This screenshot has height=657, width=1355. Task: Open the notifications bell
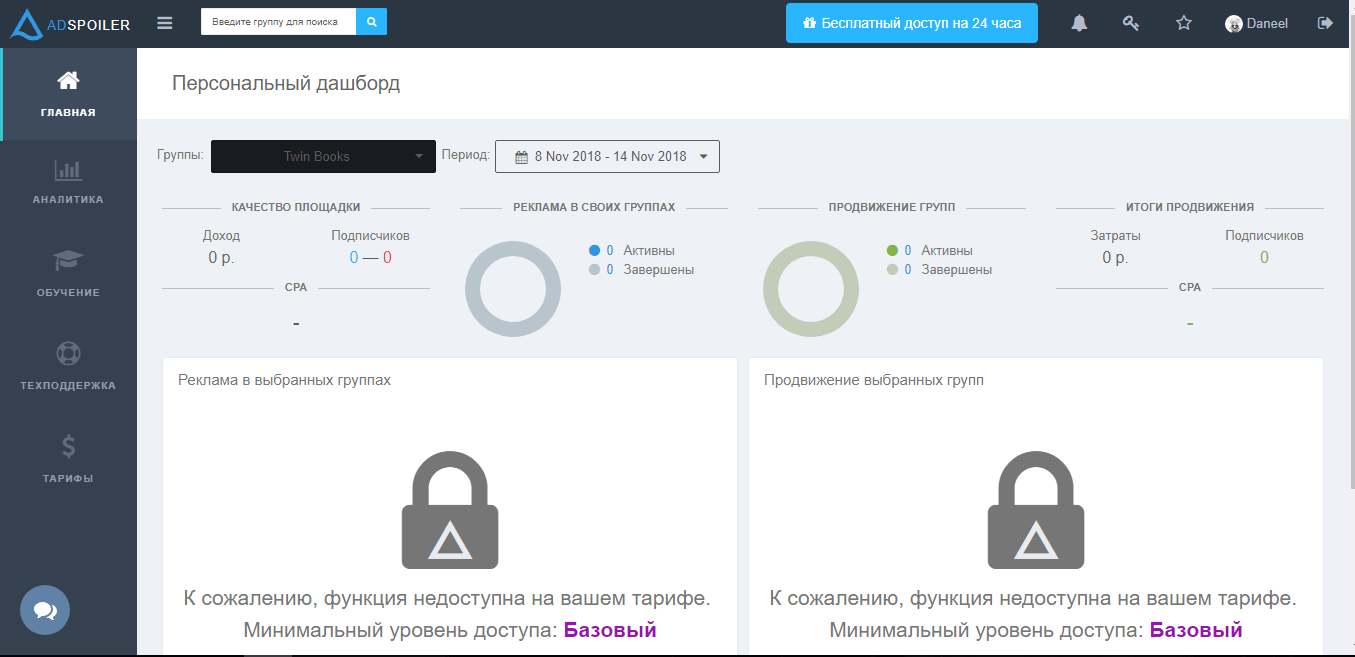click(1079, 23)
